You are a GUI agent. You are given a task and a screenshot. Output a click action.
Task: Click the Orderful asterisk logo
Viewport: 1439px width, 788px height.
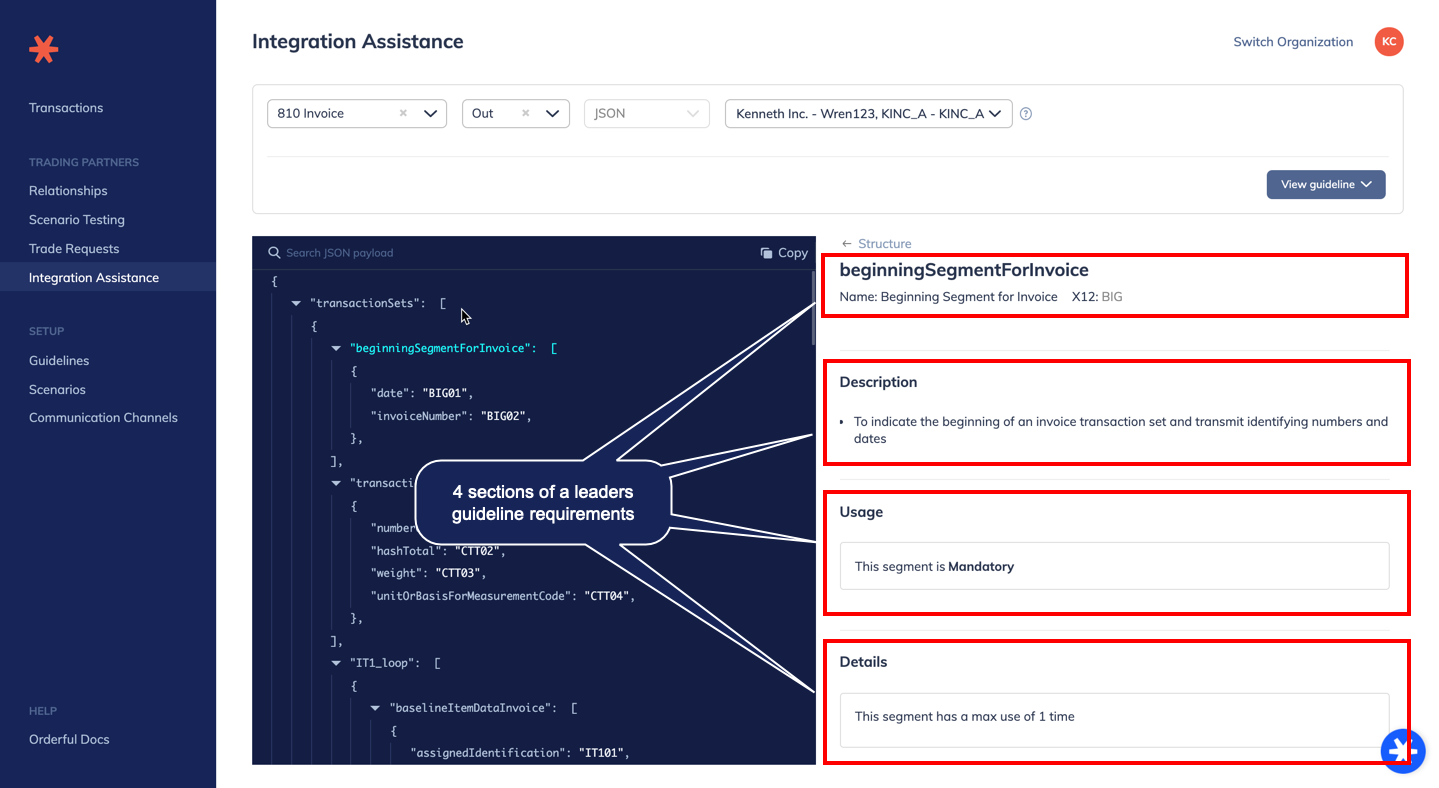[43, 48]
